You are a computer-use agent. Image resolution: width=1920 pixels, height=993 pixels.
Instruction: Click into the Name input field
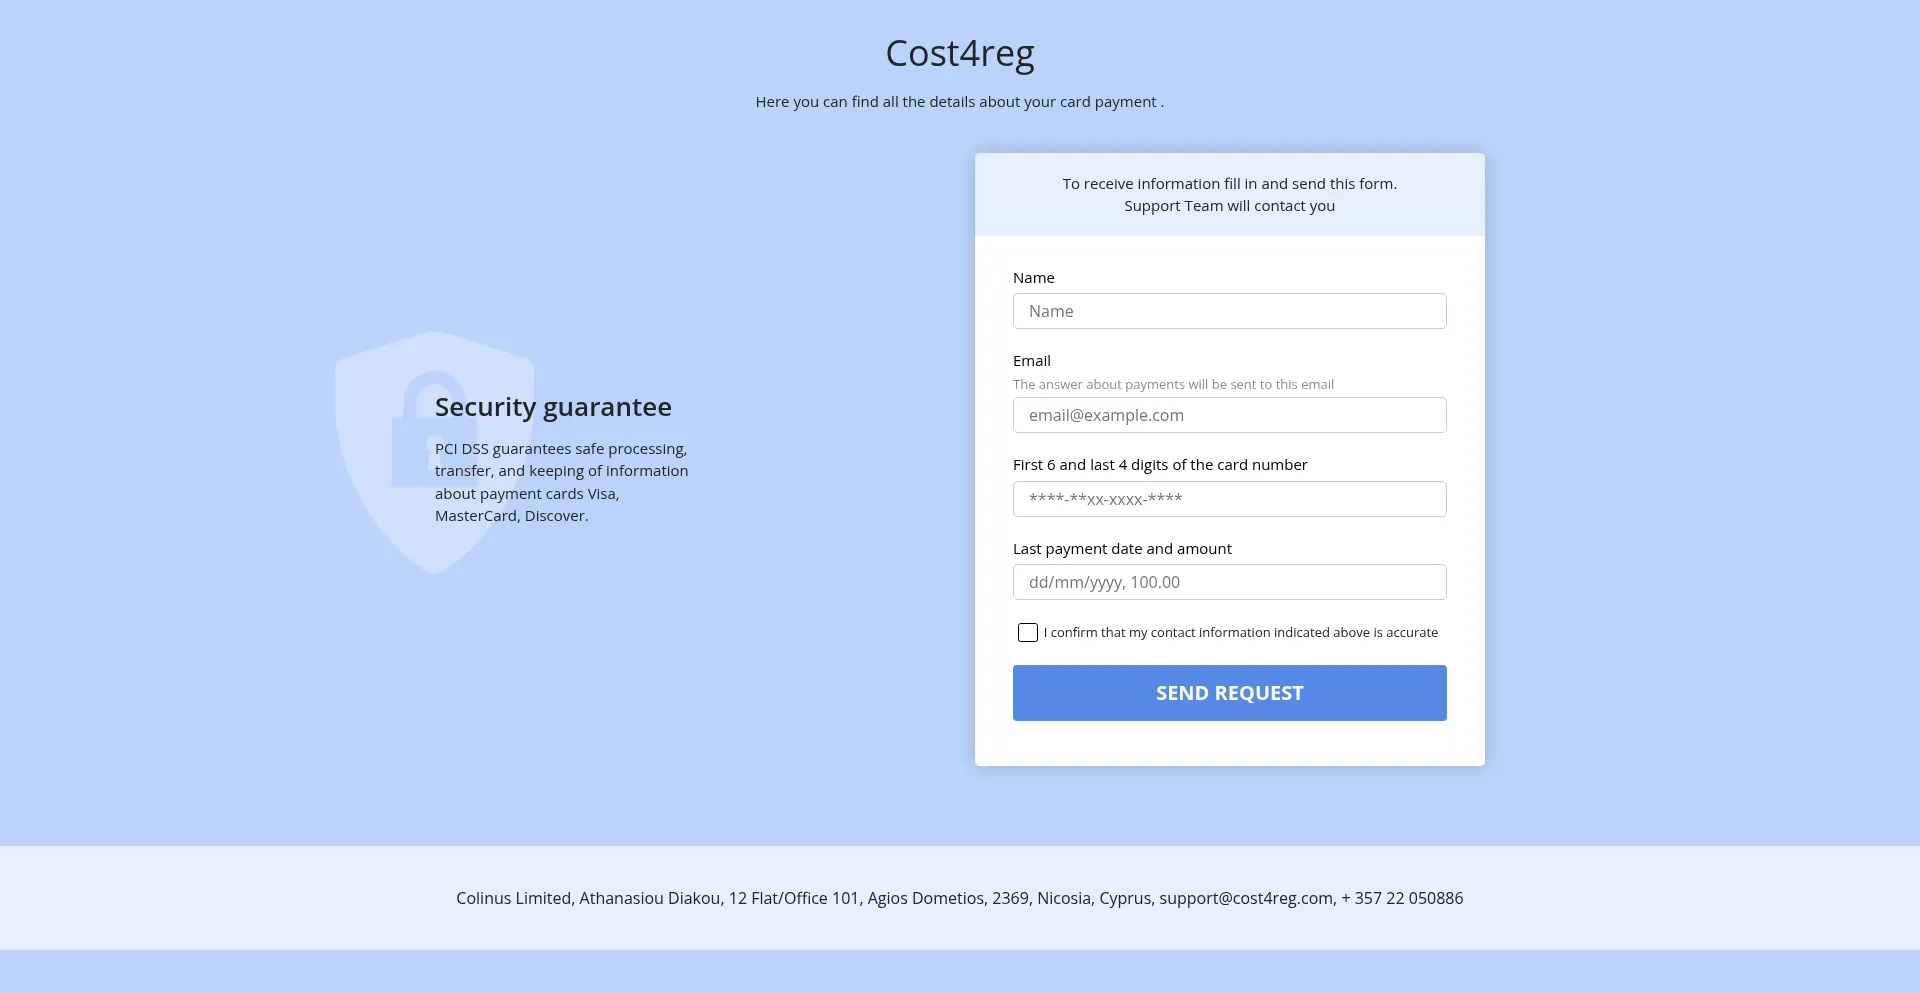1229,311
